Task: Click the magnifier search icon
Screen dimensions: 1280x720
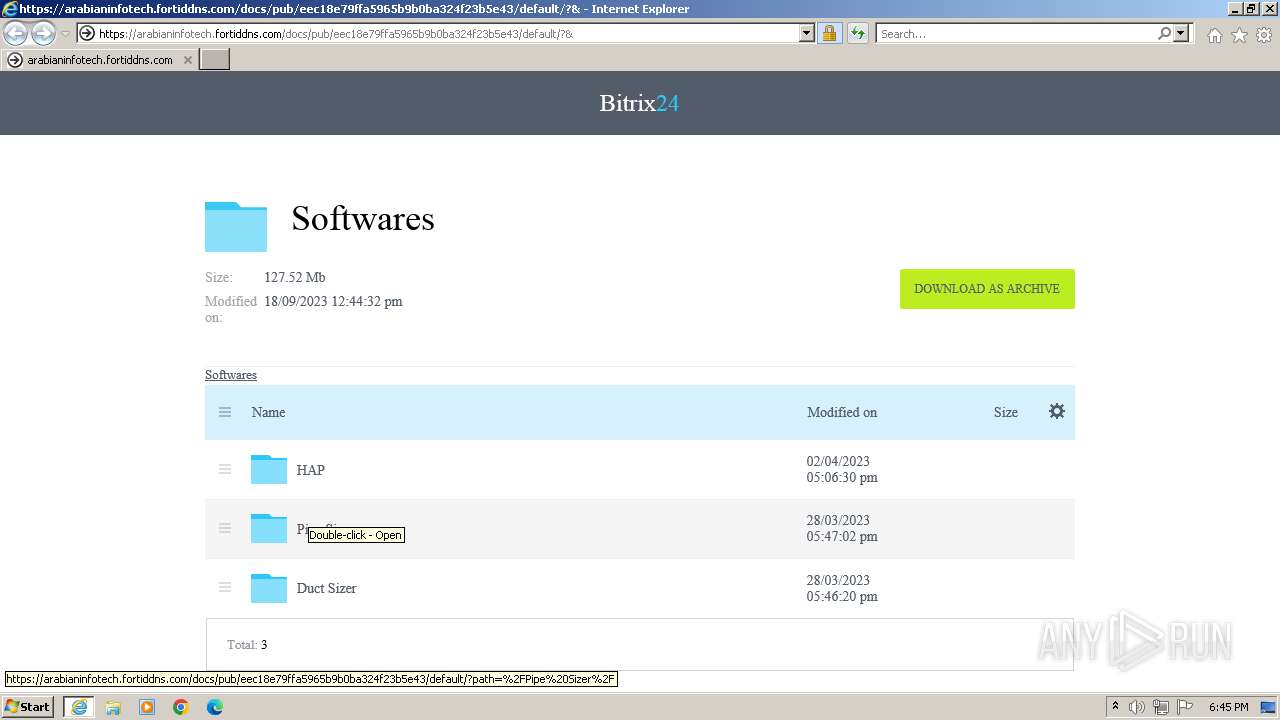Action: 1164,34
